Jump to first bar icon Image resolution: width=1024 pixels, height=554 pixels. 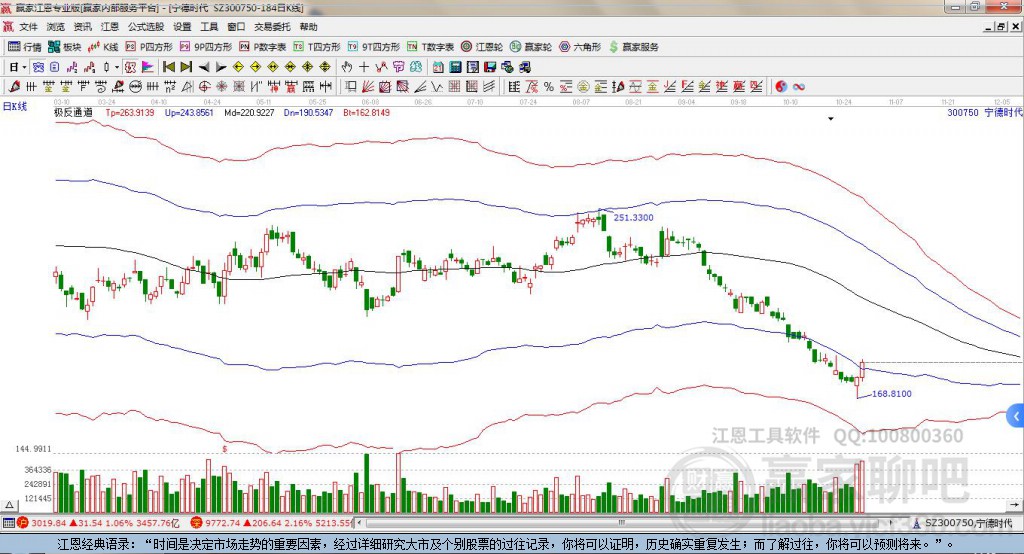168,67
